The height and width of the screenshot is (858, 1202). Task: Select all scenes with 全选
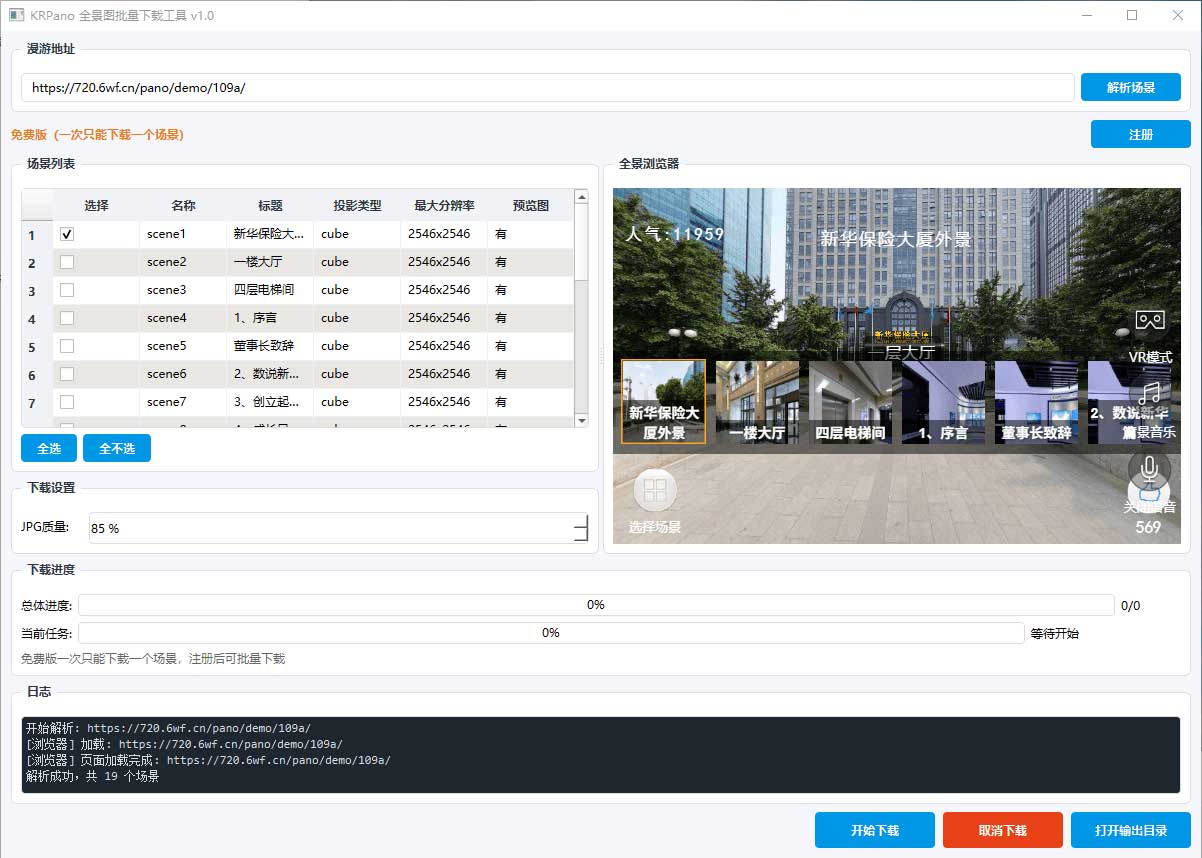coord(49,449)
